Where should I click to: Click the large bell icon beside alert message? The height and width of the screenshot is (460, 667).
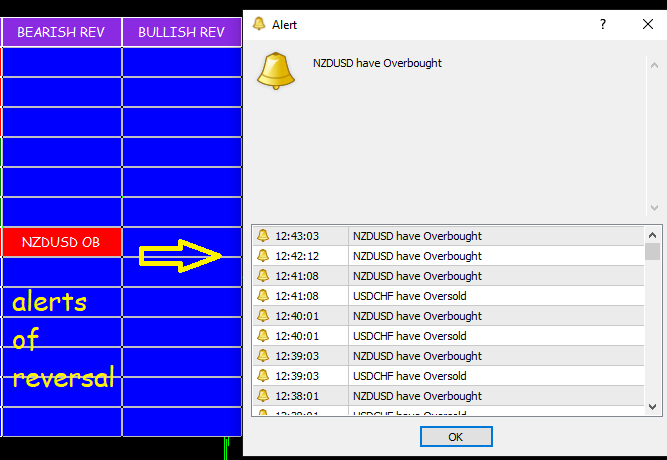coord(276,71)
